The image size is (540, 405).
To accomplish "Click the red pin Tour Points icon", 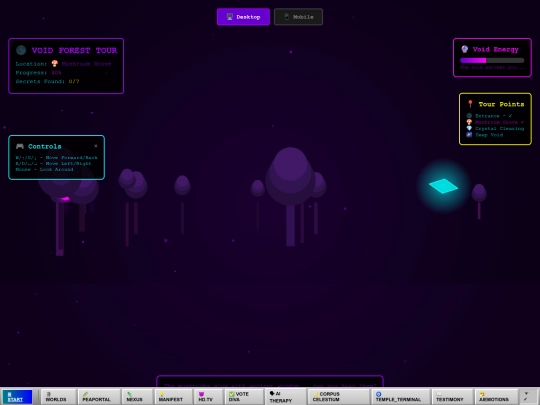I will [470, 104].
